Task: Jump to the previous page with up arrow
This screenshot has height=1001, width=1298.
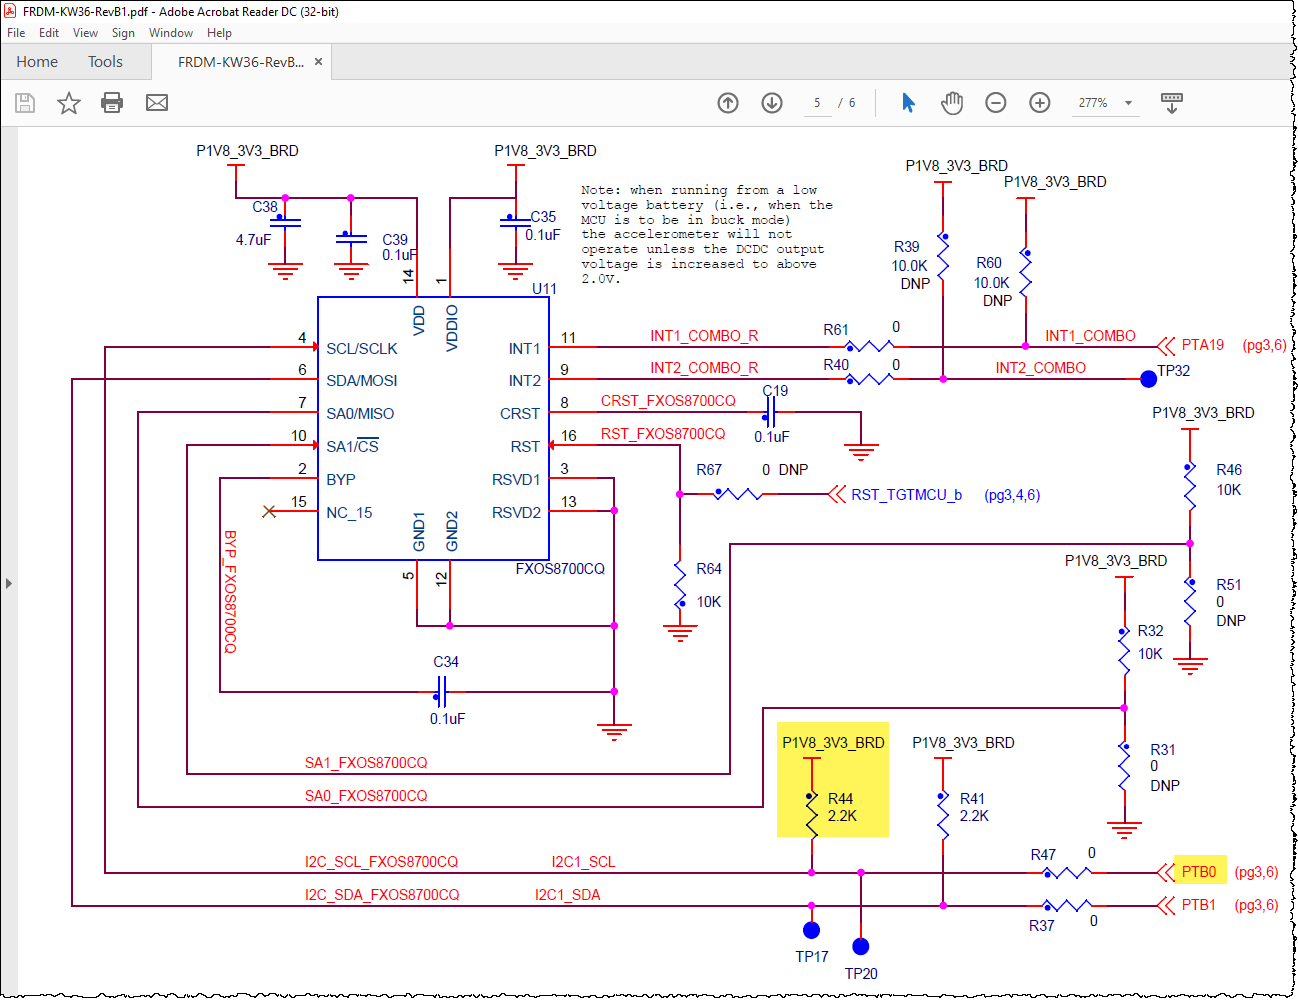Action: (x=727, y=103)
